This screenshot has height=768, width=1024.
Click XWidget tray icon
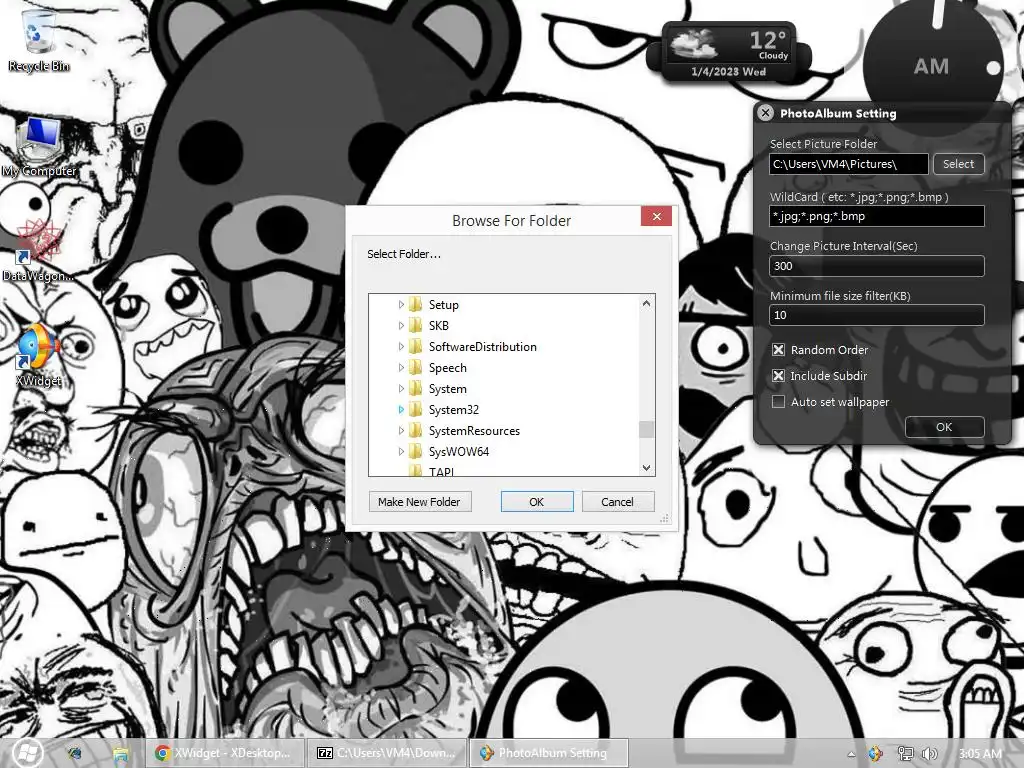(x=875, y=754)
